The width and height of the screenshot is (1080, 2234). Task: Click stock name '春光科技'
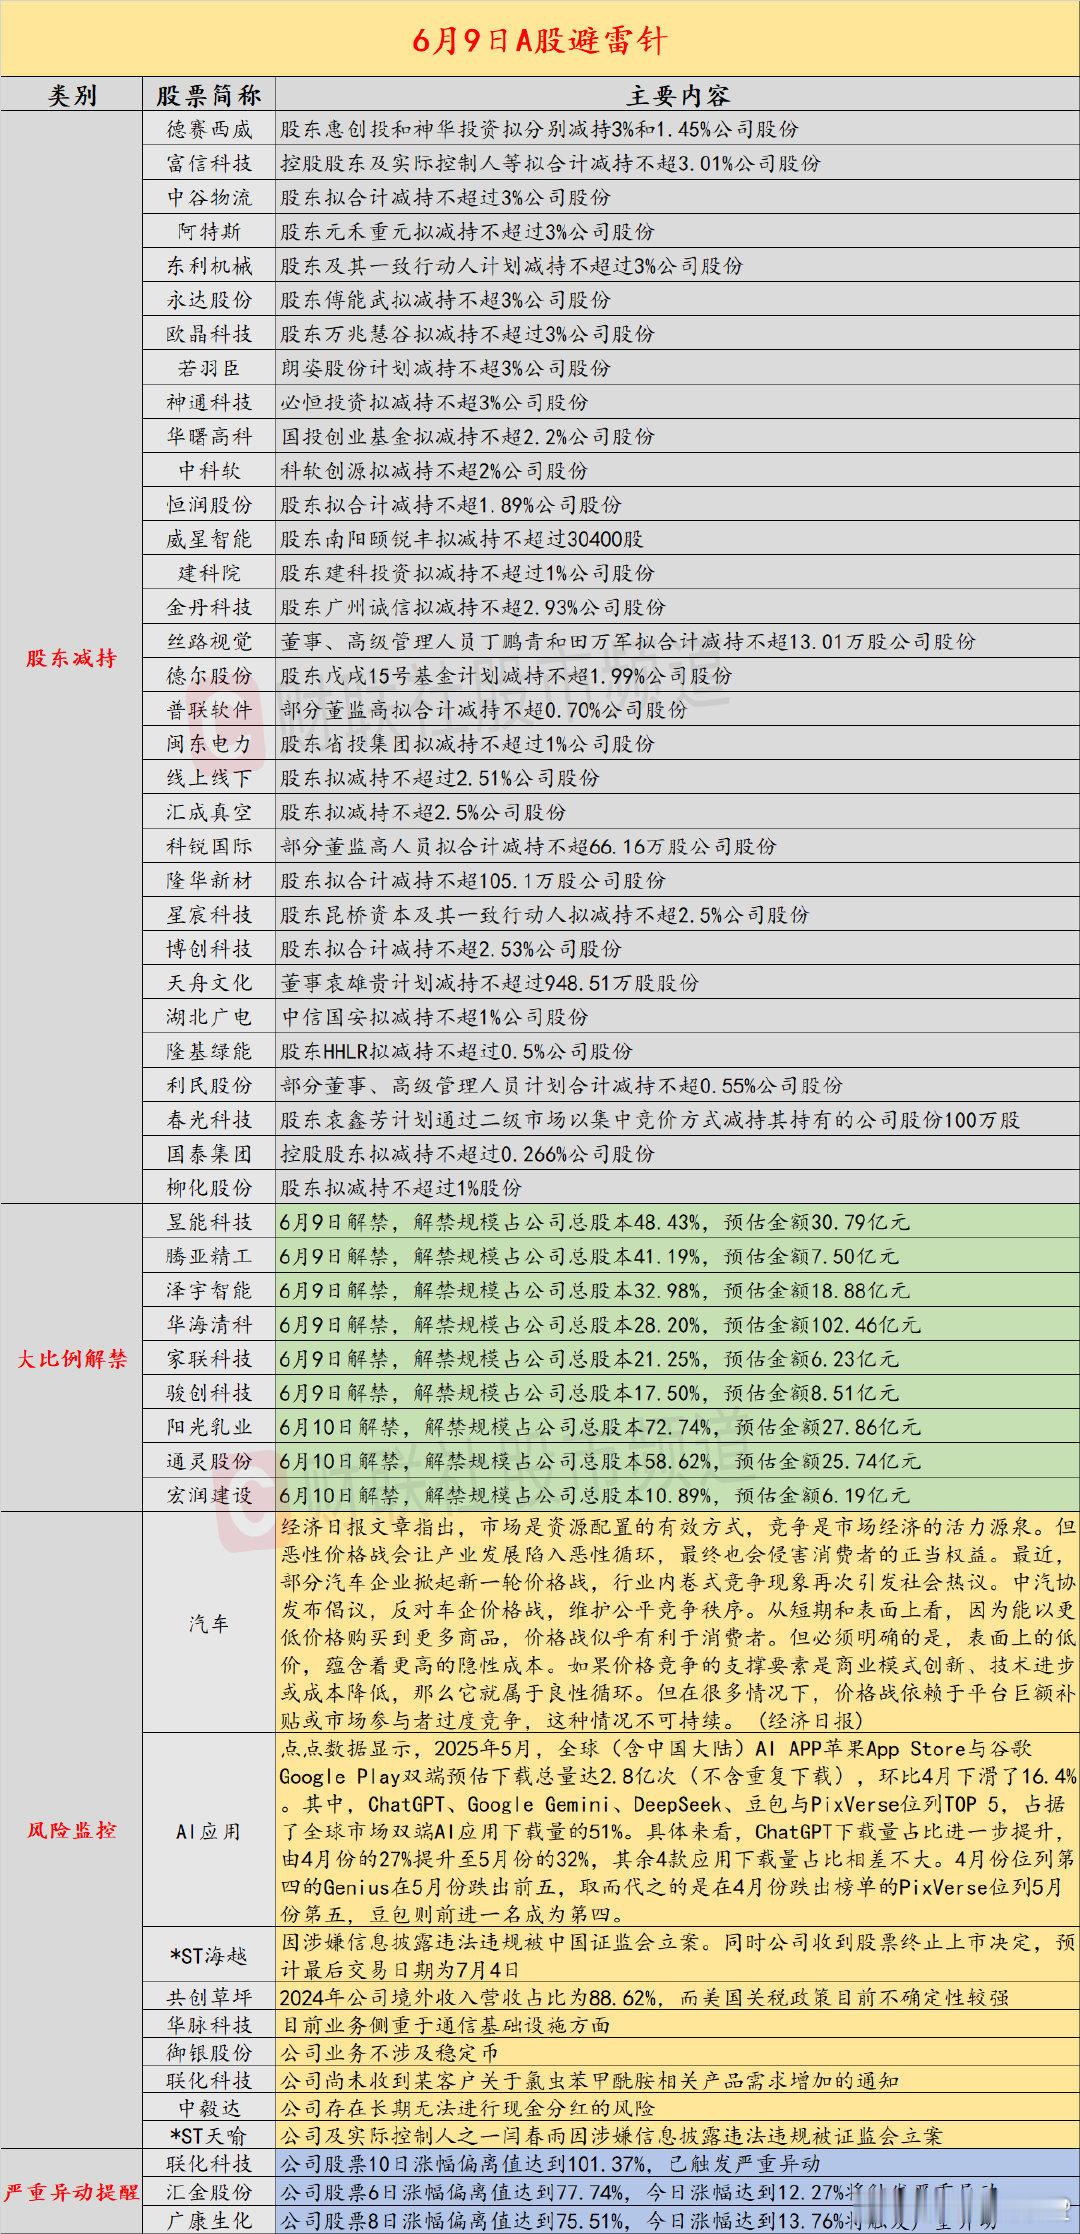click(209, 1120)
